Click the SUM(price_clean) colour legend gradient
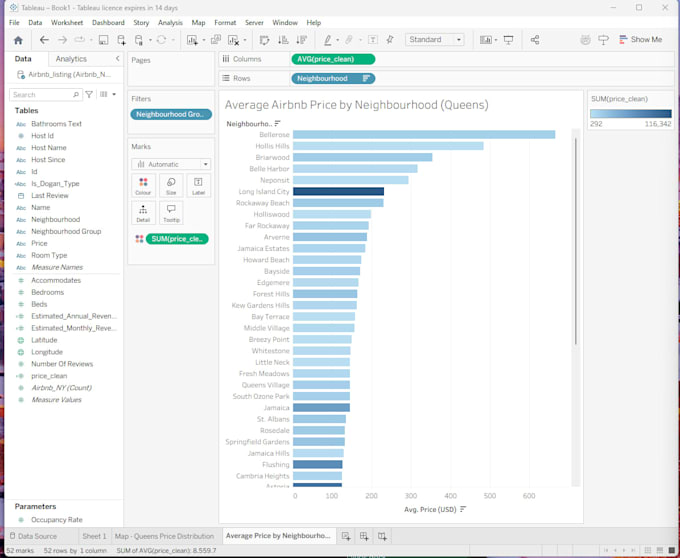 631,114
